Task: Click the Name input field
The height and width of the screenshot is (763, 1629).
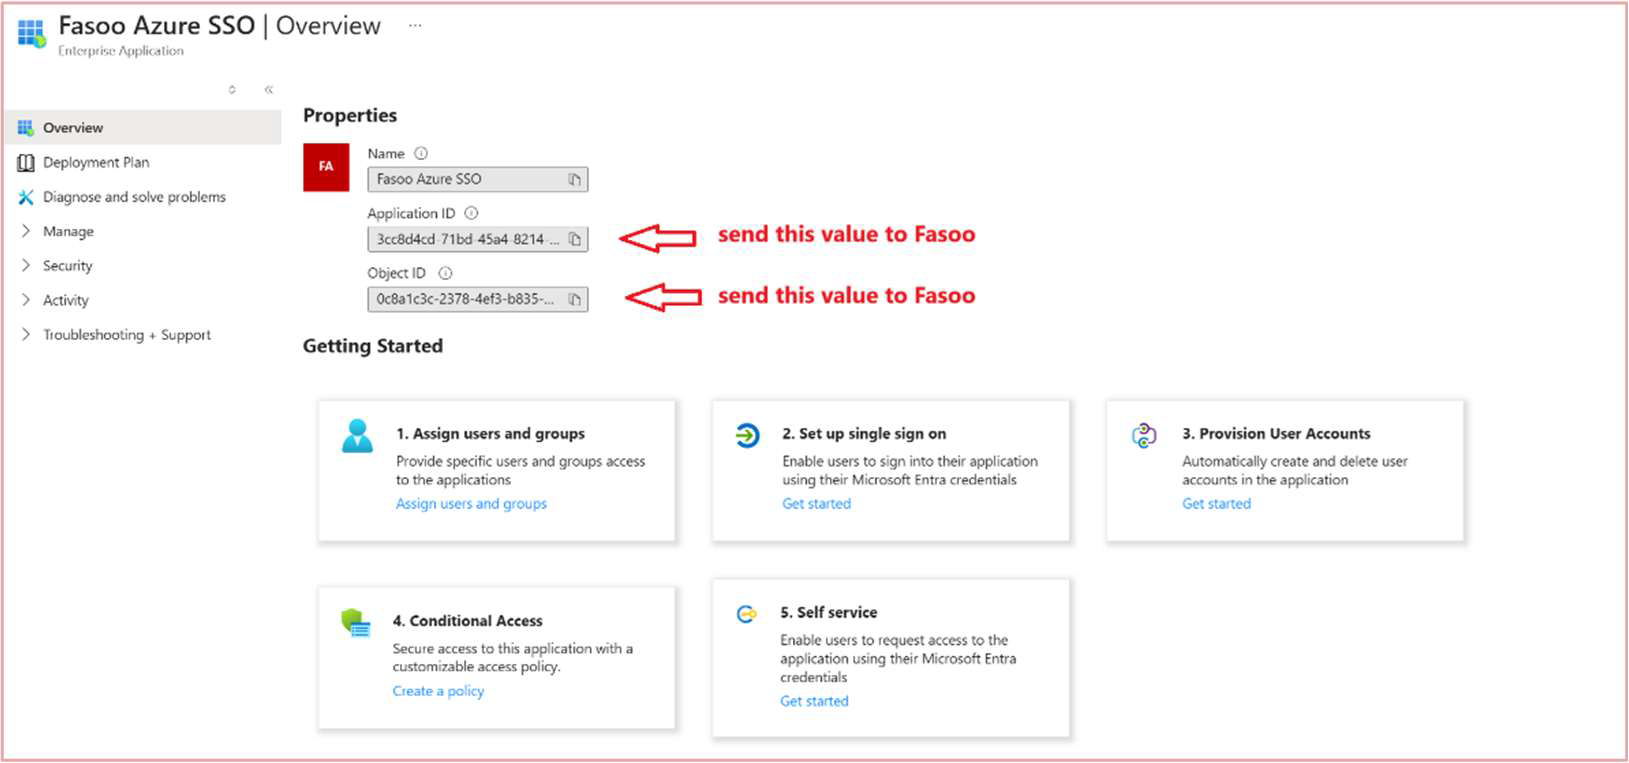Action: pos(478,180)
